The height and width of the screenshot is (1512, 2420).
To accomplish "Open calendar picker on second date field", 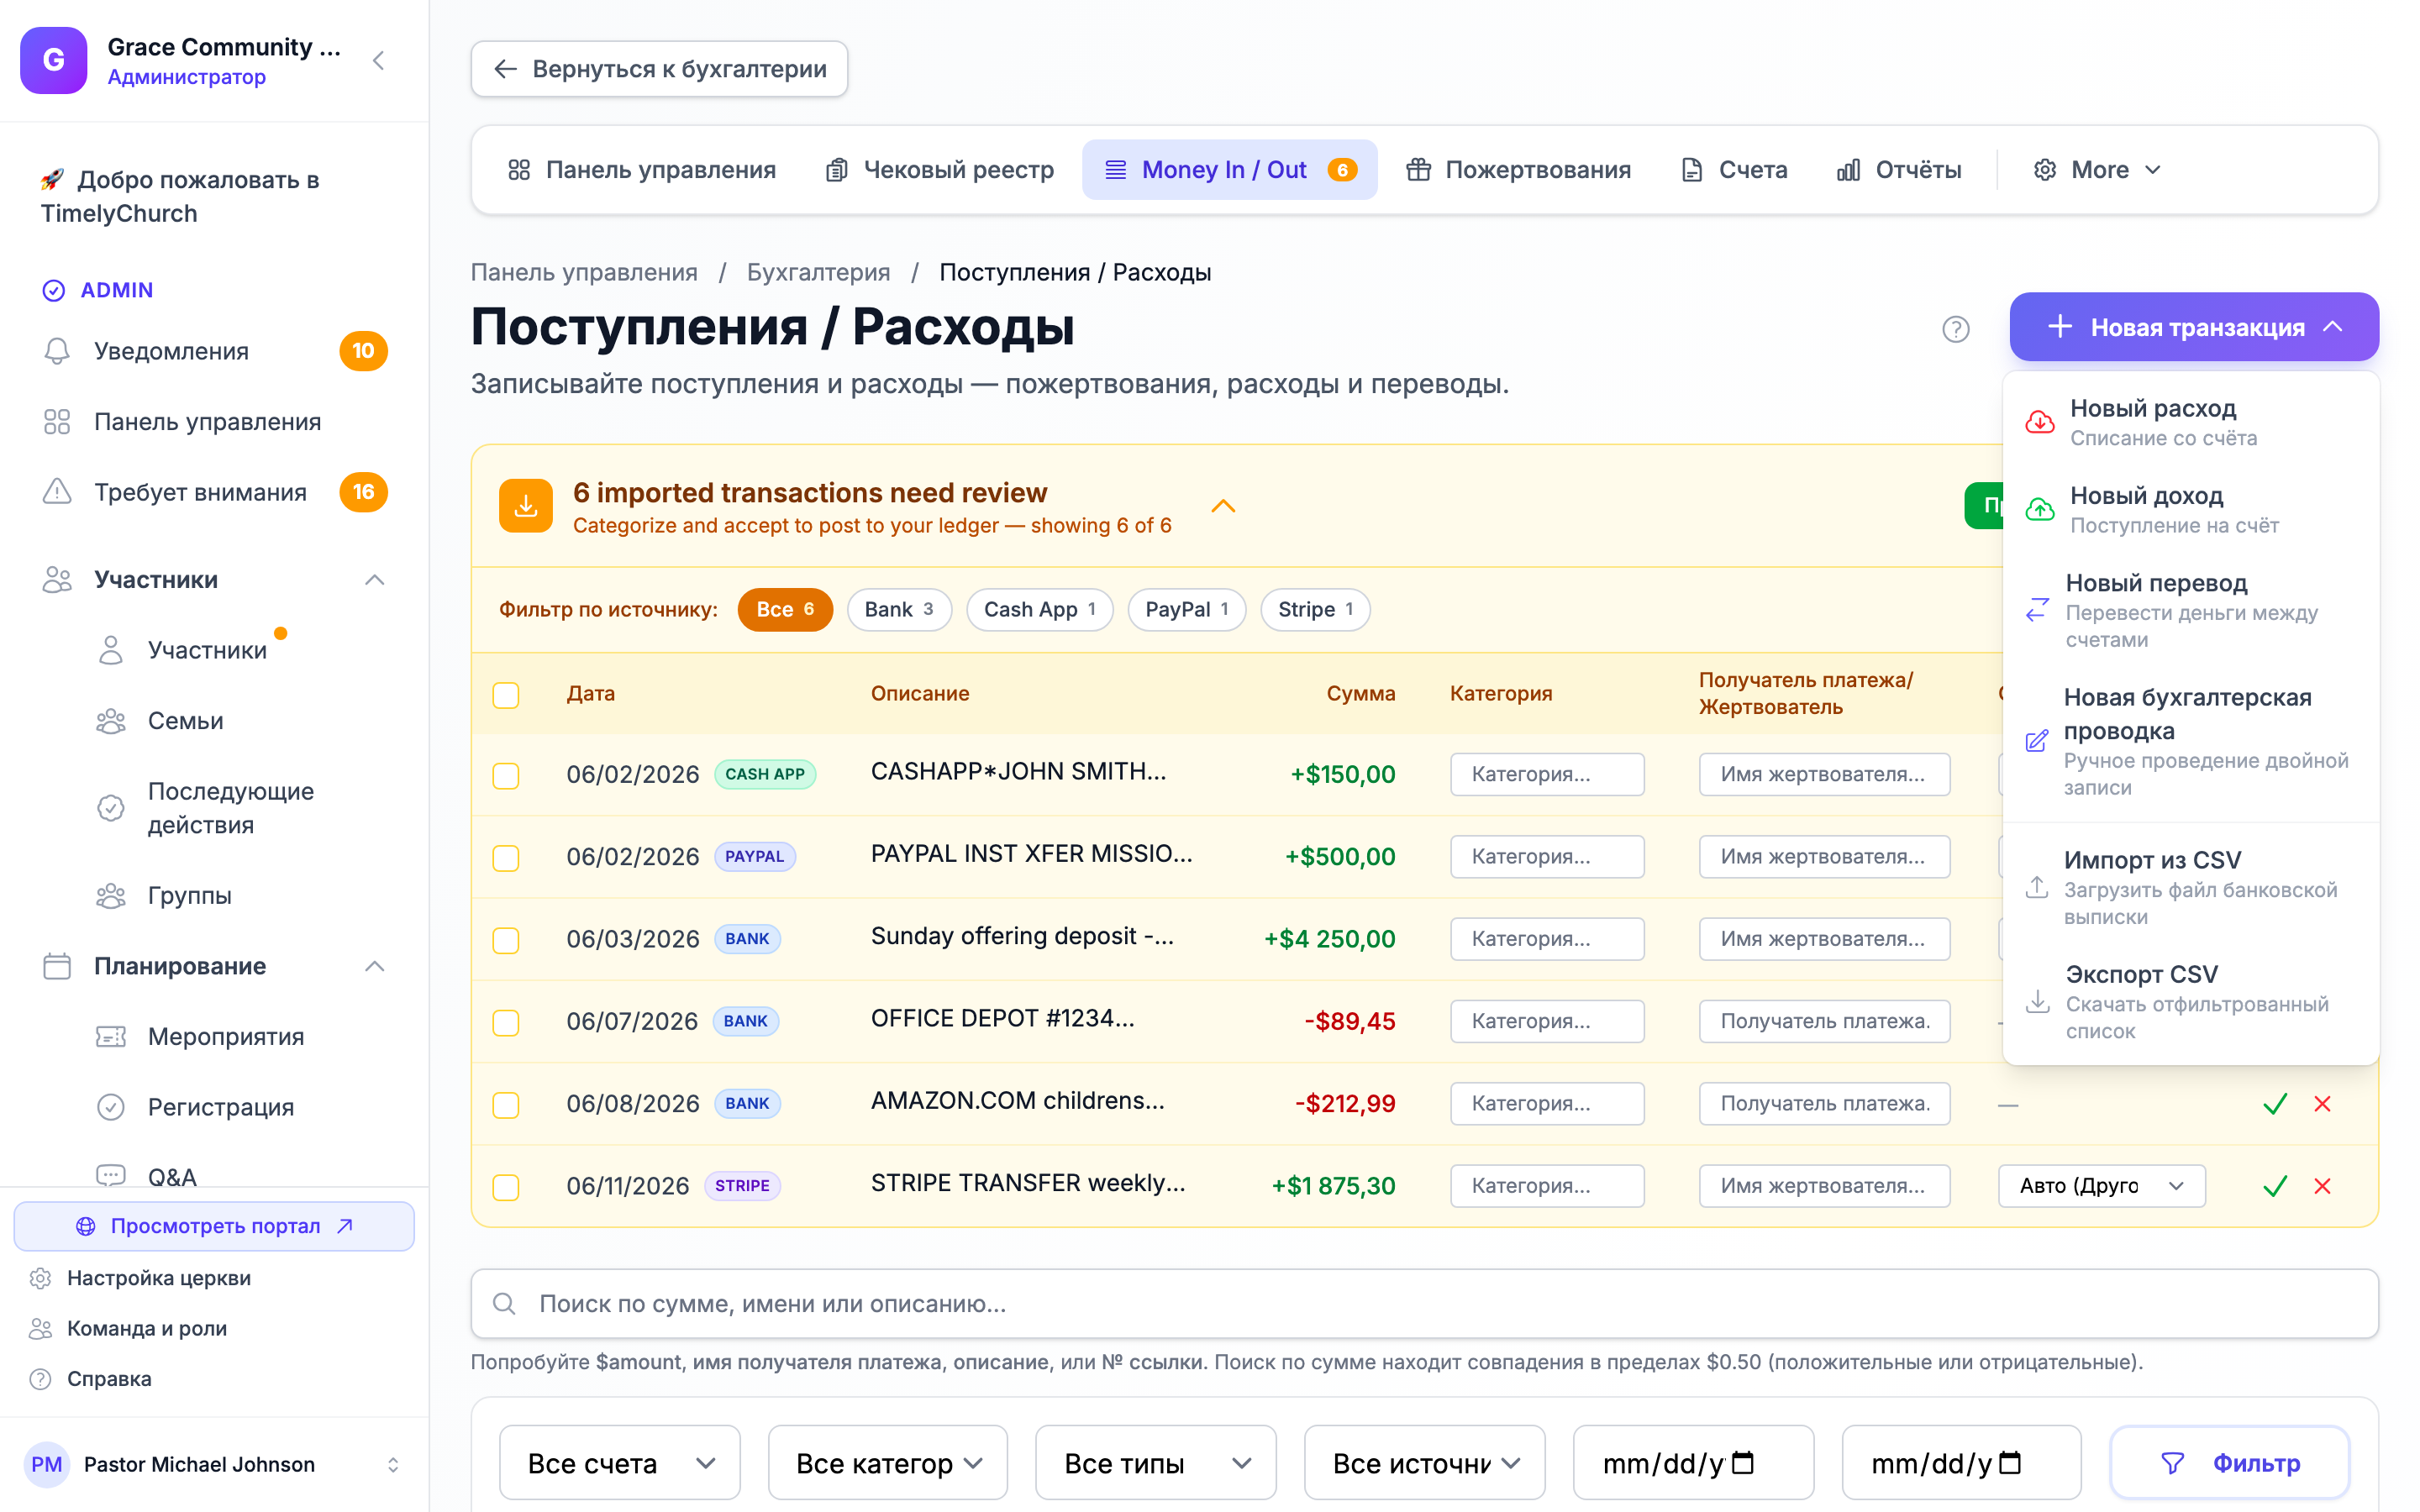I will pyautogui.click(x=2010, y=1463).
